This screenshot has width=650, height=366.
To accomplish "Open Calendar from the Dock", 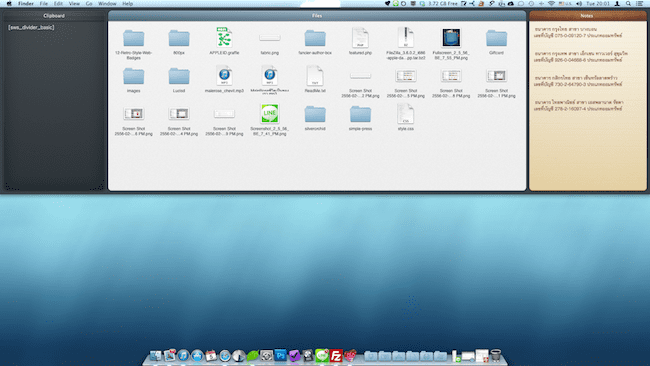I will click(x=211, y=356).
